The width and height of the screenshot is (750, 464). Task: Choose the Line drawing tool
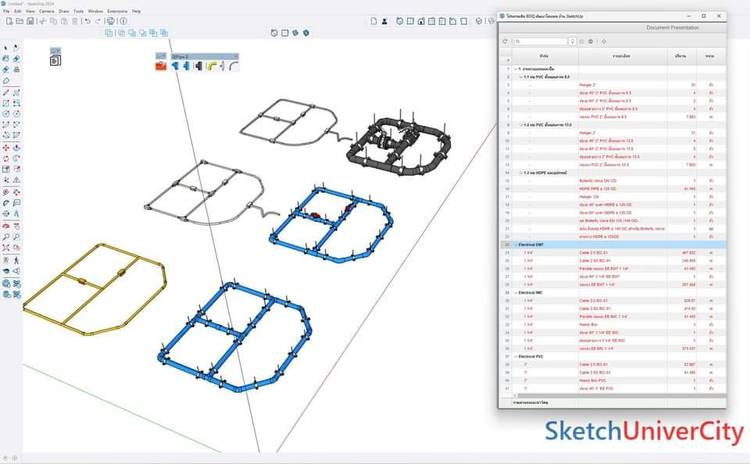pos(6,92)
